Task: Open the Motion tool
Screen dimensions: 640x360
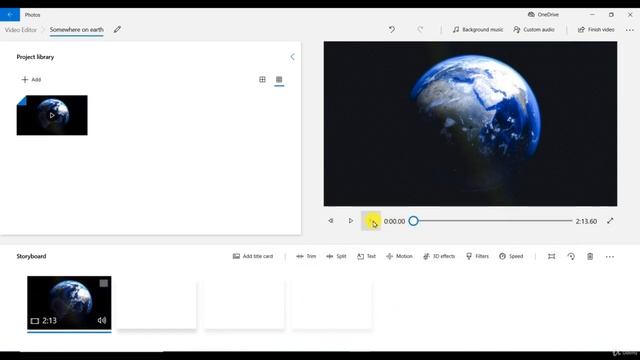Action: (399, 256)
